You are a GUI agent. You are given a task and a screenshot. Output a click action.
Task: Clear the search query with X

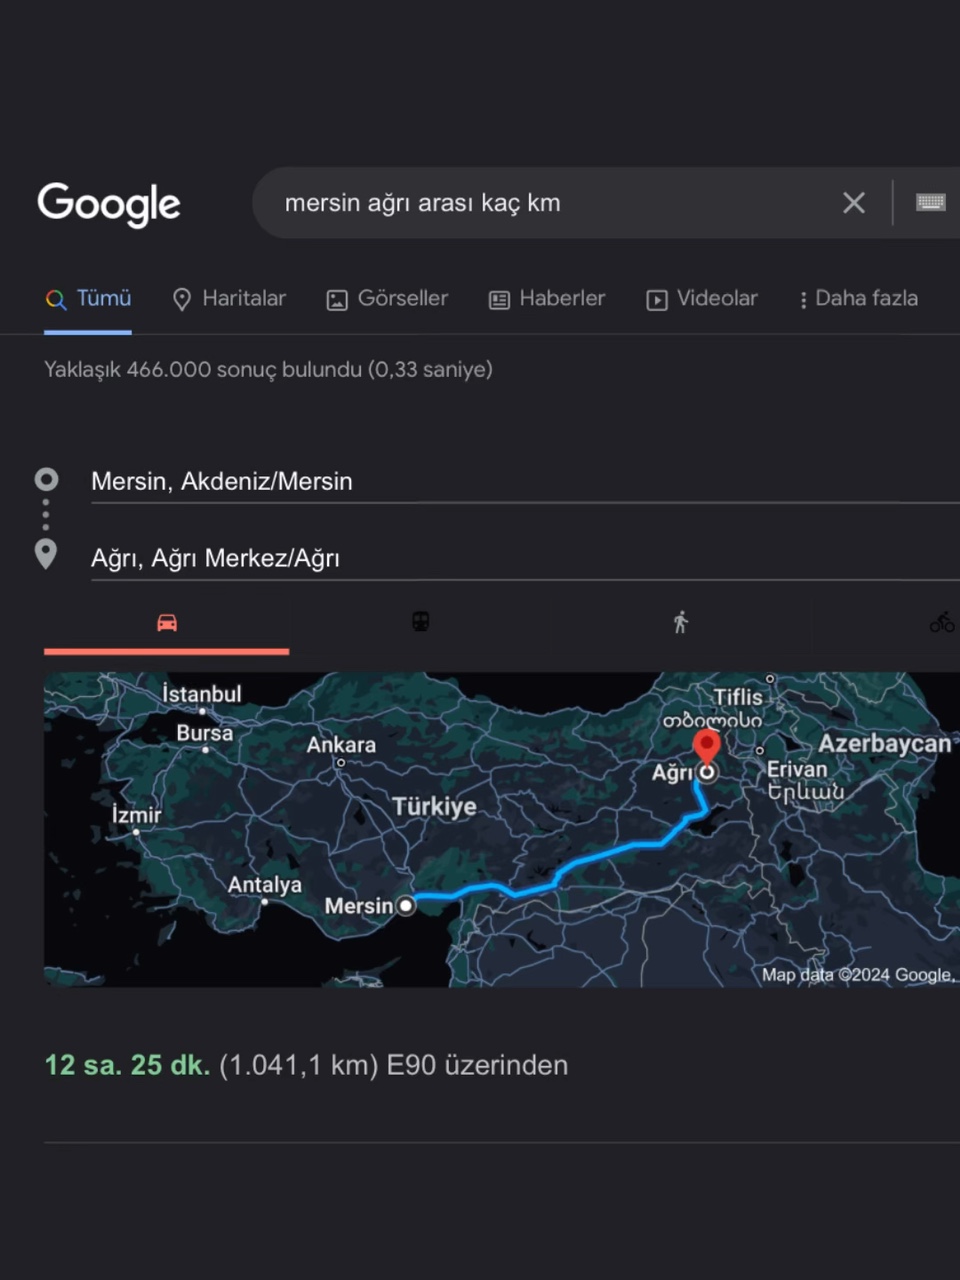coord(853,203)
